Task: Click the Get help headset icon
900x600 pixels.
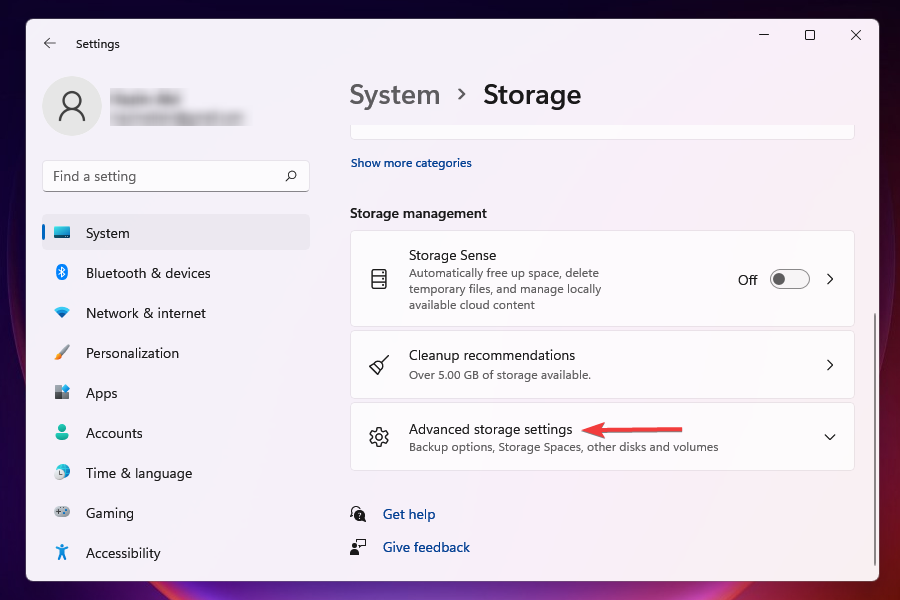Action: point(358,514)
